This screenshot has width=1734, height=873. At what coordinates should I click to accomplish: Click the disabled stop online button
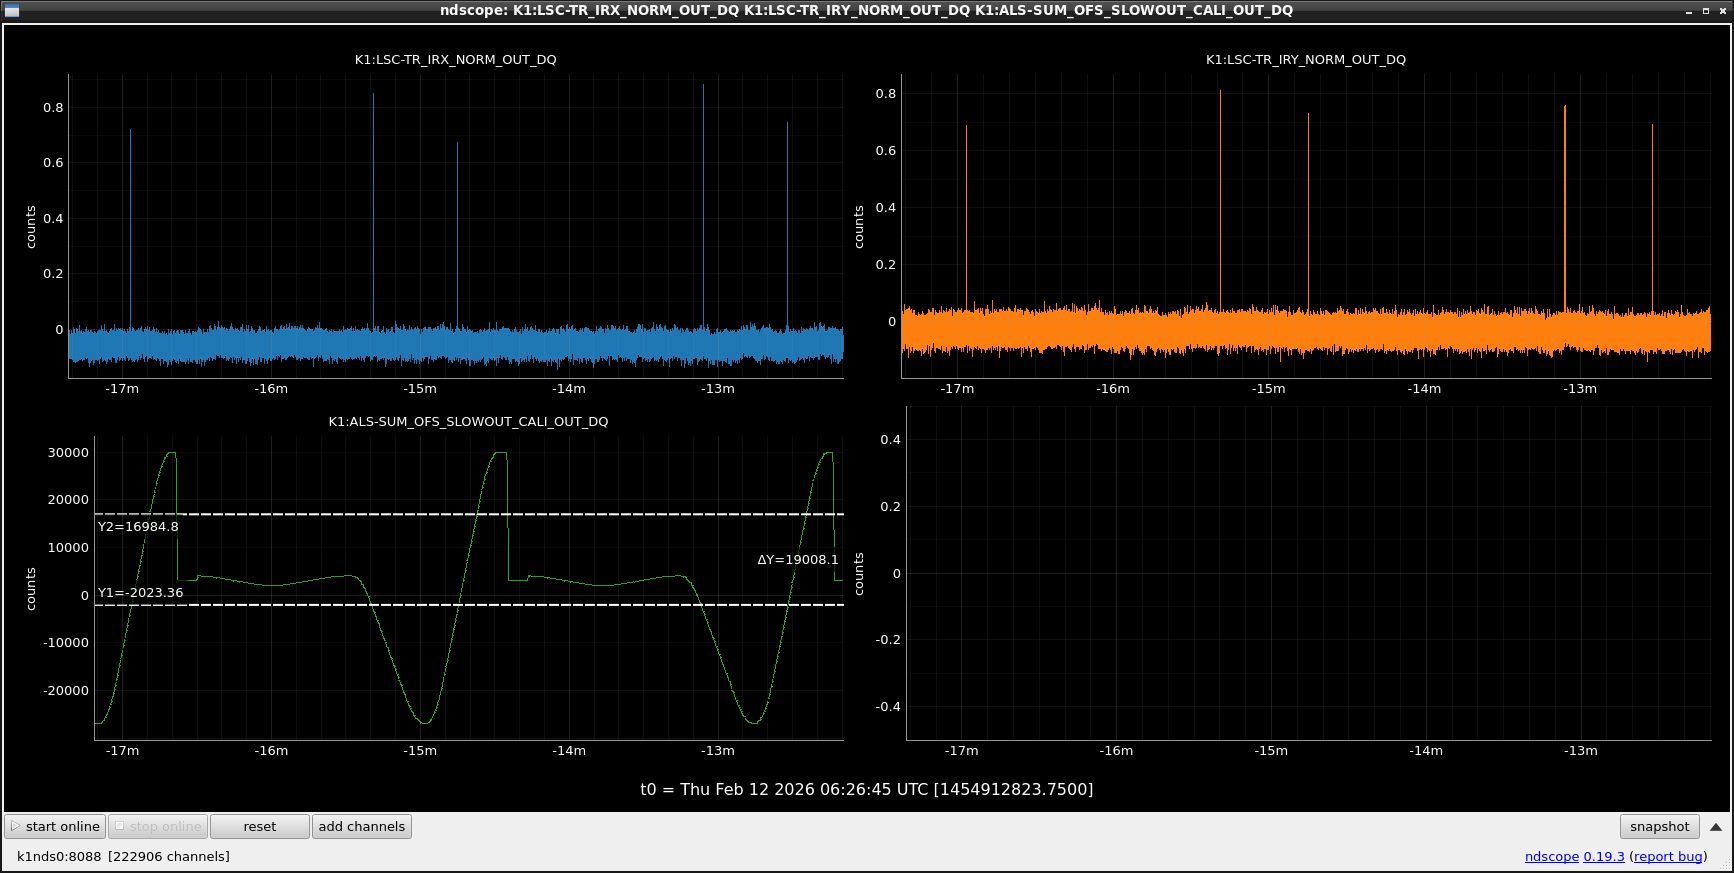[158, 826]
